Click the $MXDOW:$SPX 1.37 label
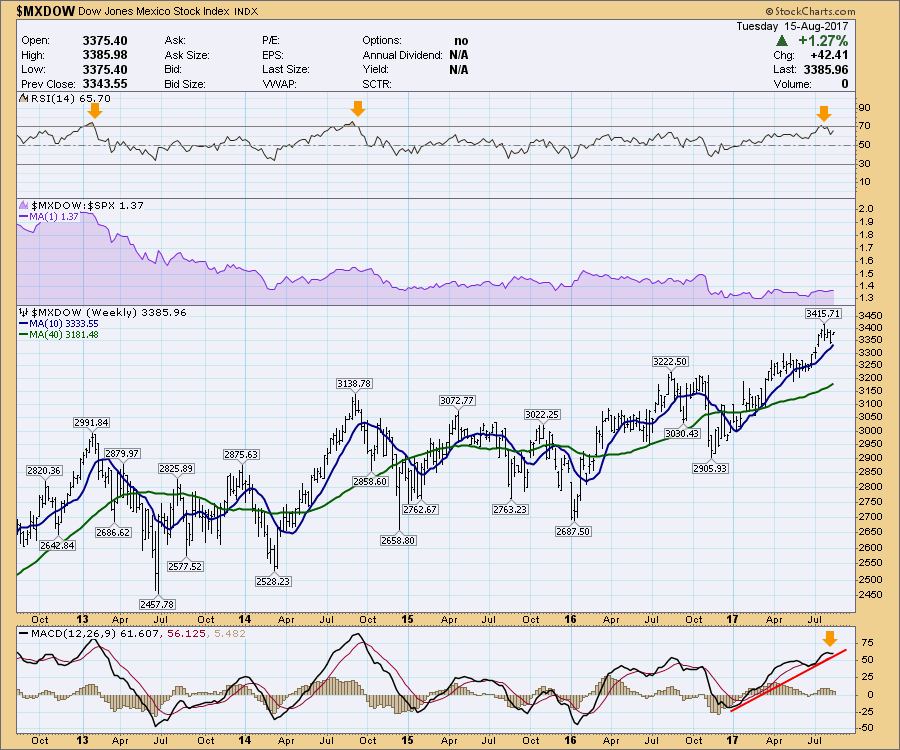This screenshot has width=900, height=750. (x=87, y=205)
